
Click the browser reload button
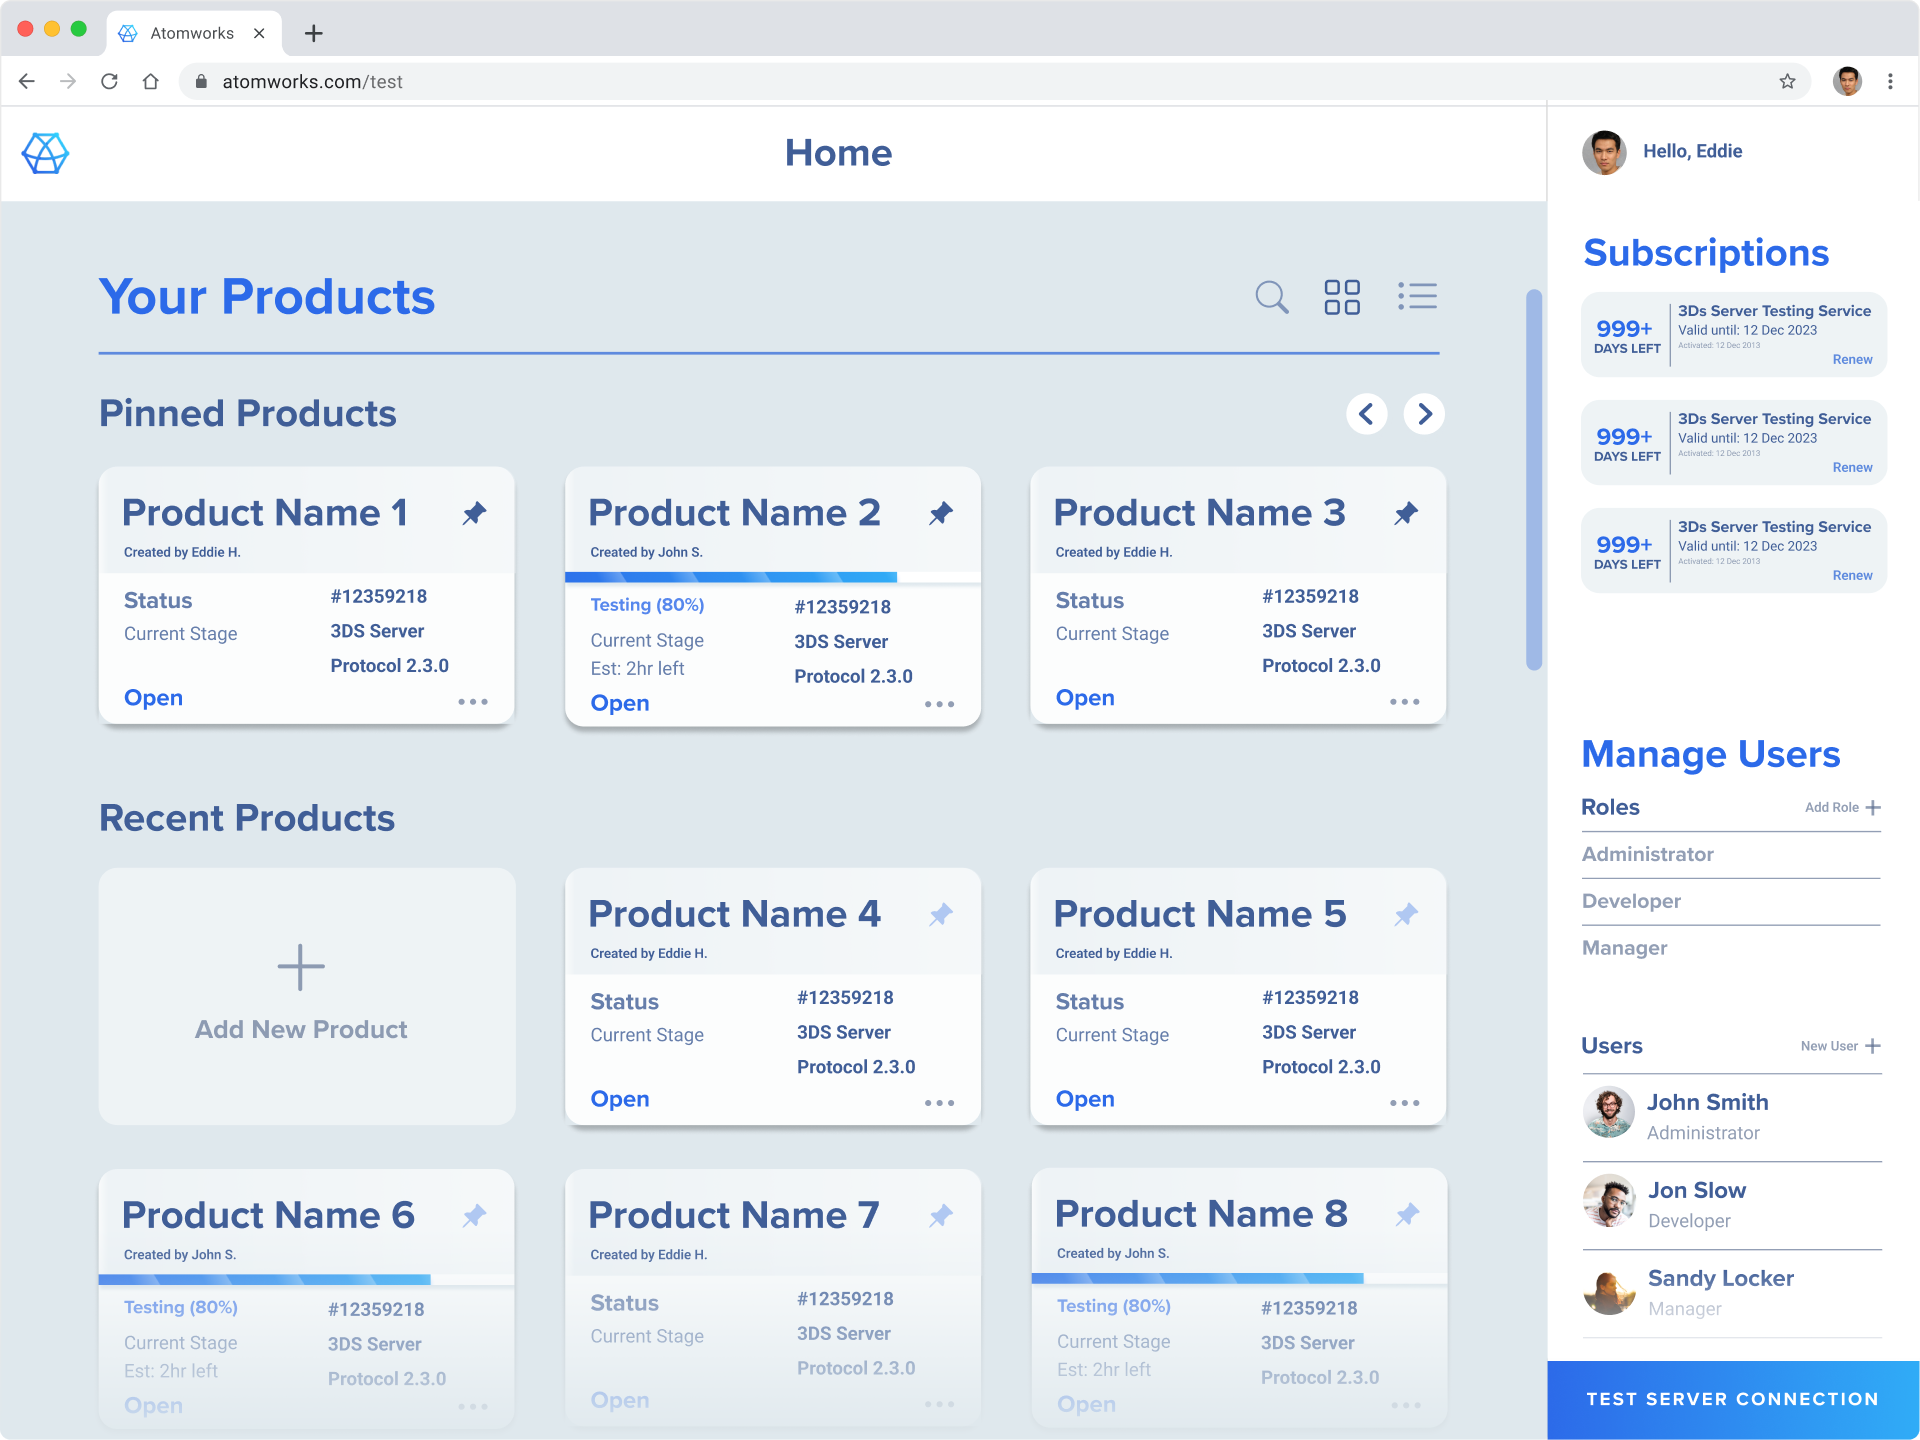point(110,82)
